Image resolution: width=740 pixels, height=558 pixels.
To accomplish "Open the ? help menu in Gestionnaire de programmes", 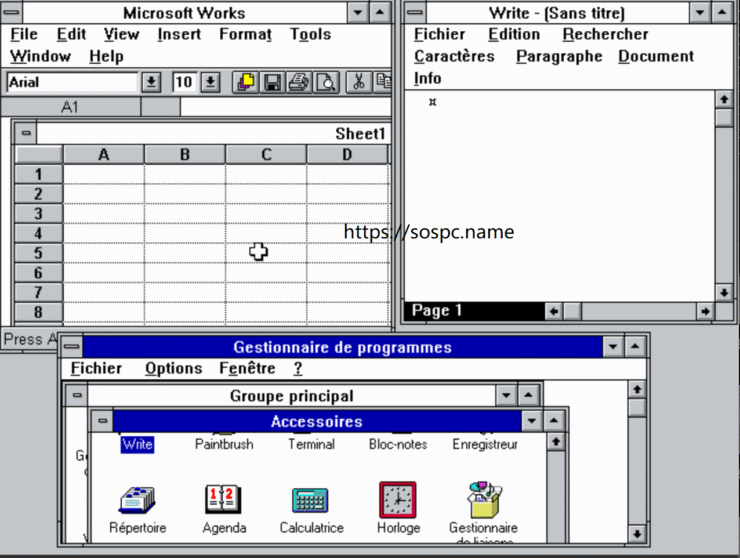I will click(x=298, y=368).
